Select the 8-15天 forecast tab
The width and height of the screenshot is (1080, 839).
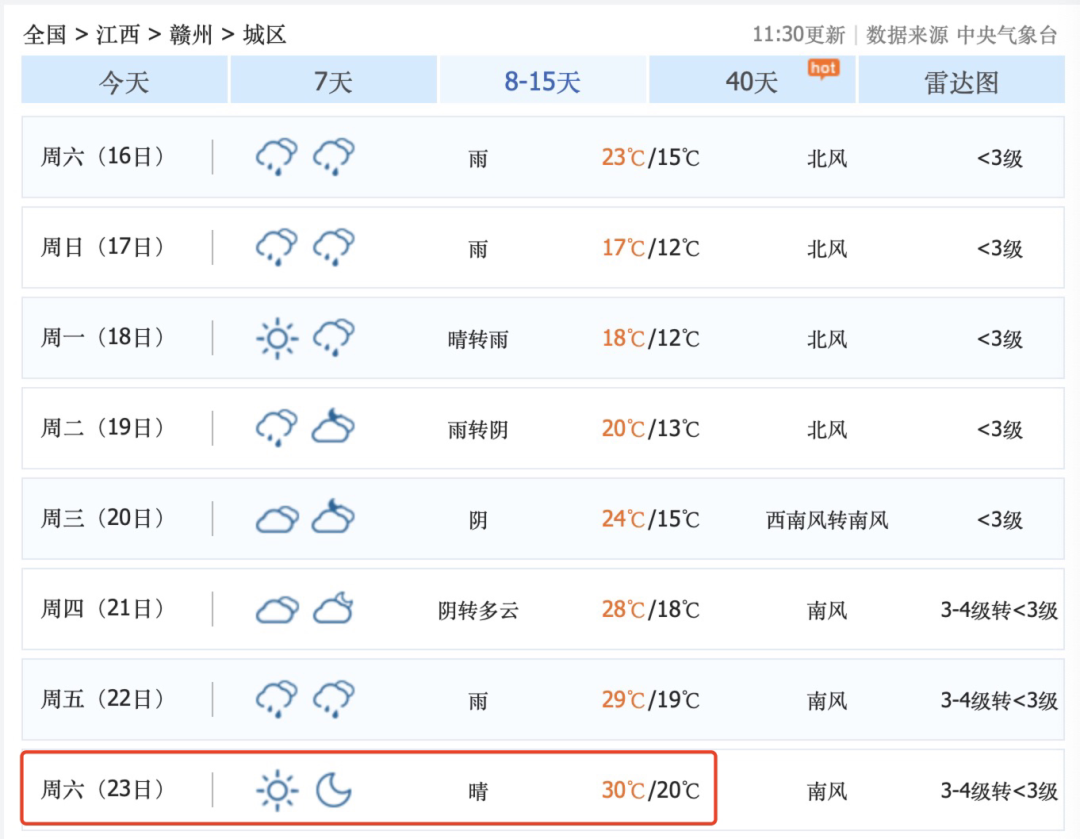pos(543,80)
